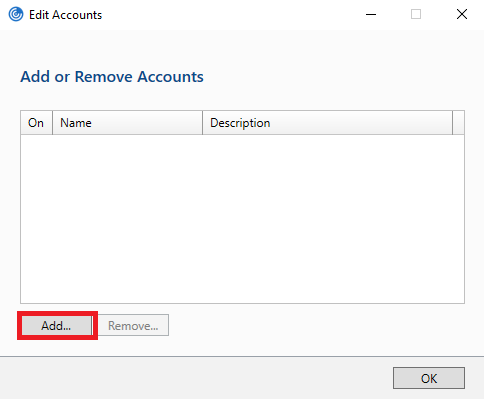Viewport: 484px width, 399px height.
Task: Click the disabled maximize window button
Action: click(x=416, y=14)
